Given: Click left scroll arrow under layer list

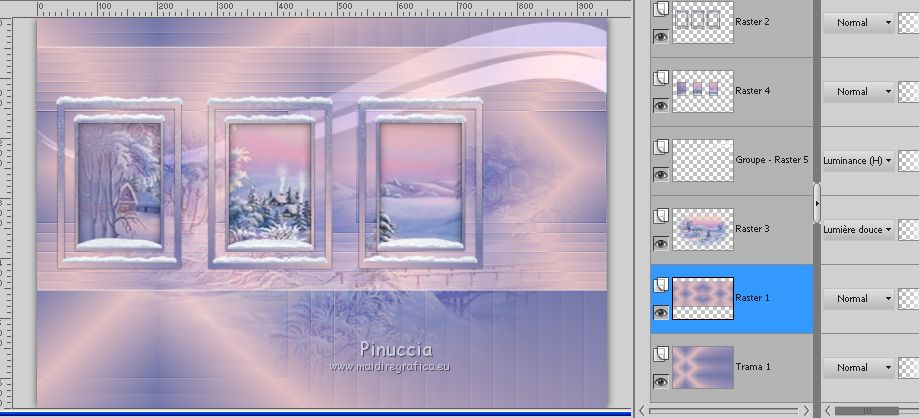Looking at the screenshot, I should [x=643, y=410].
